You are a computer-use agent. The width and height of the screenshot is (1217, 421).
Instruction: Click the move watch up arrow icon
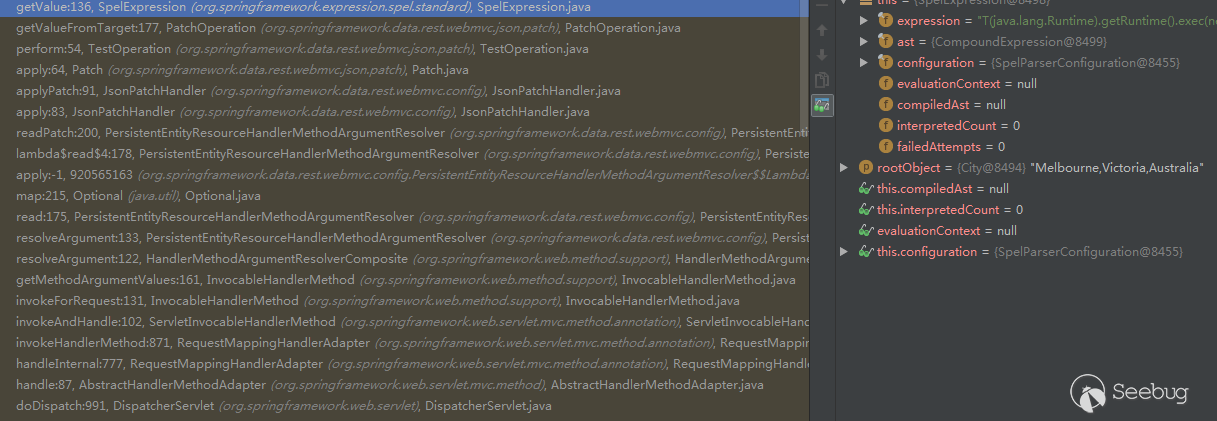pos(822,32)
